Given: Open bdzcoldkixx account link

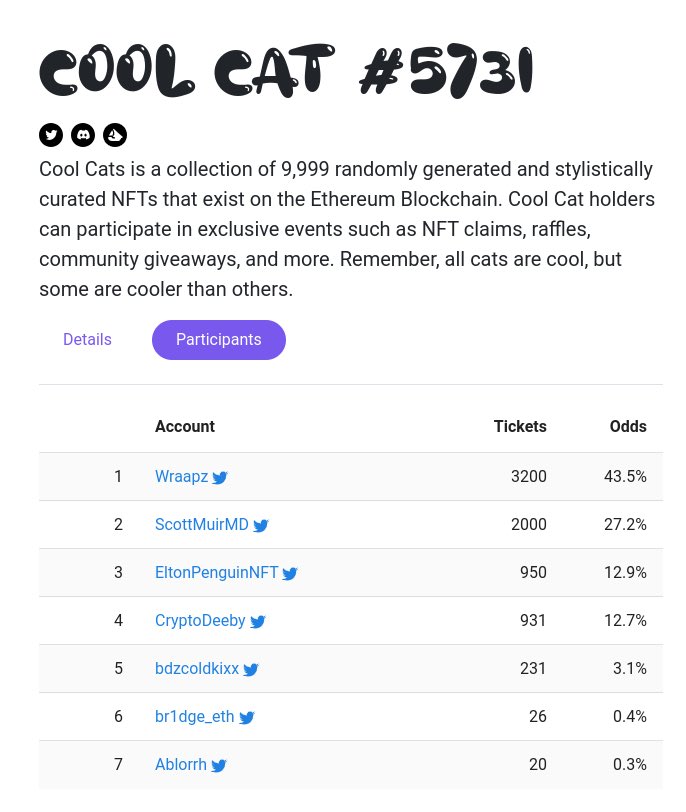Looking at the screenshot, I should point(197,669).
